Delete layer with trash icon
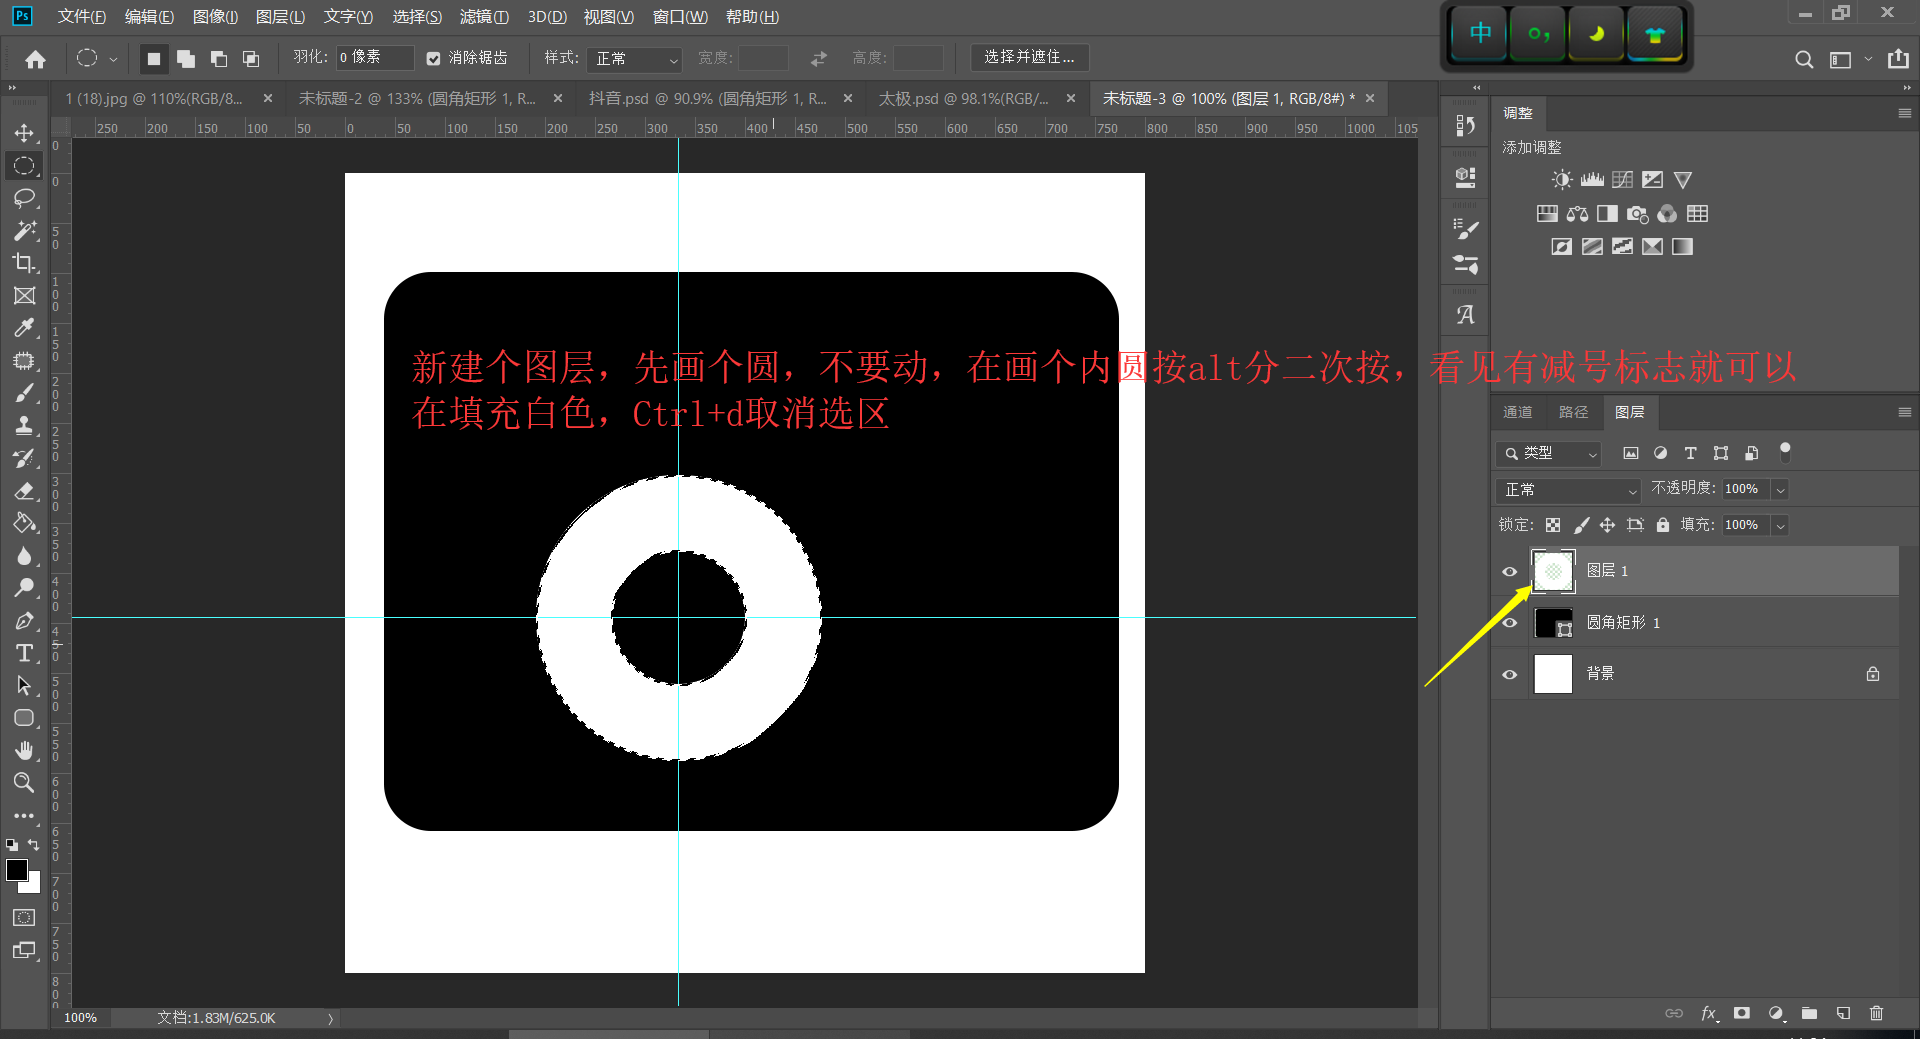The width and height of the screenshot is (1920, 1039). pos(1876,1013)
